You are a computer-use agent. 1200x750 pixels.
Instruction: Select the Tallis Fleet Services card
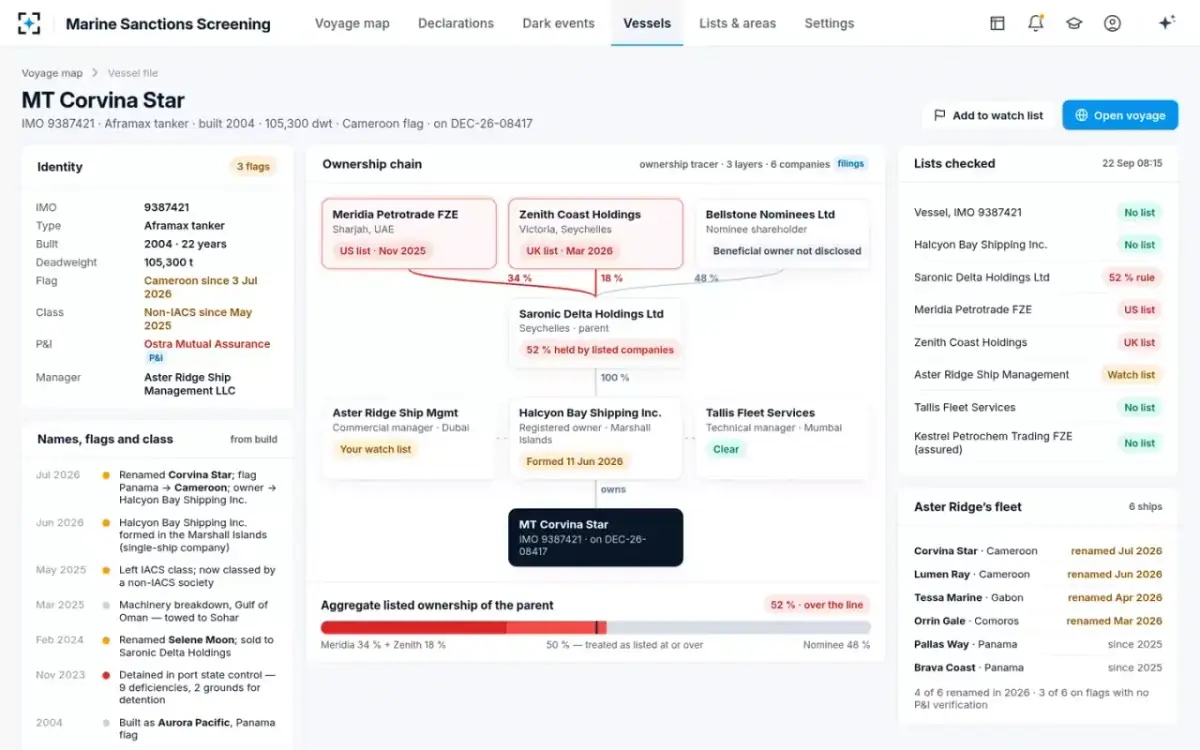(x=783, y=438)
